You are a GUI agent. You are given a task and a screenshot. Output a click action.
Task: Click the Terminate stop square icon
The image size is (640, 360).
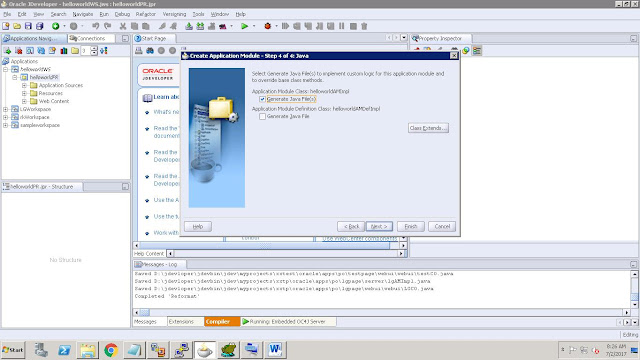coord(353,26)
